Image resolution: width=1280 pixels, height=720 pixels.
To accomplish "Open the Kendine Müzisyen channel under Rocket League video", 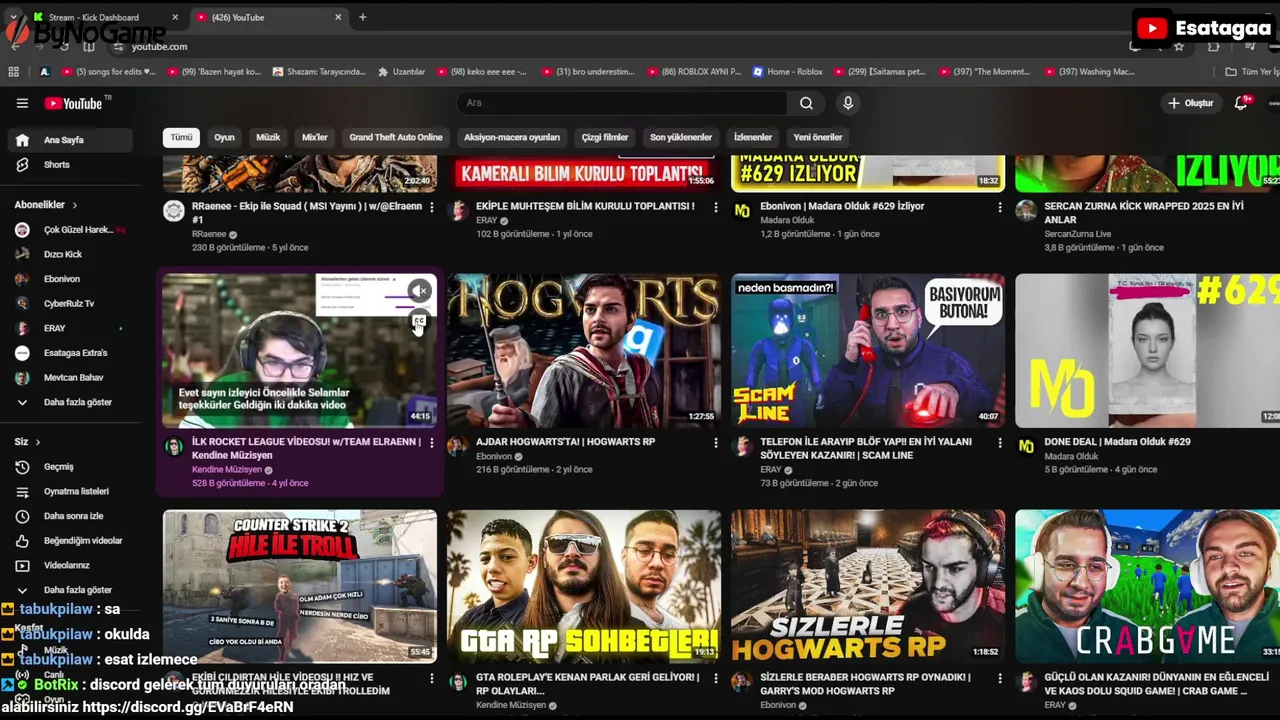I will tap(227, 469).
